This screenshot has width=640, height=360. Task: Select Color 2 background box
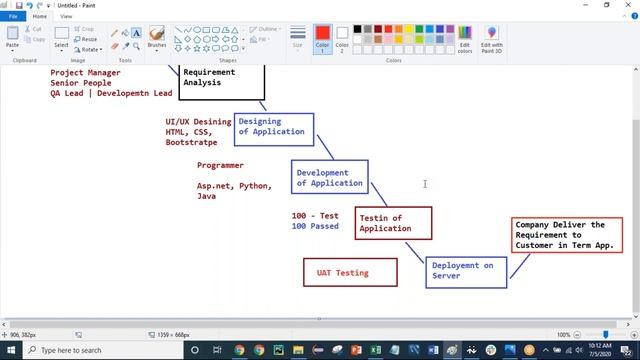(342, 39)
